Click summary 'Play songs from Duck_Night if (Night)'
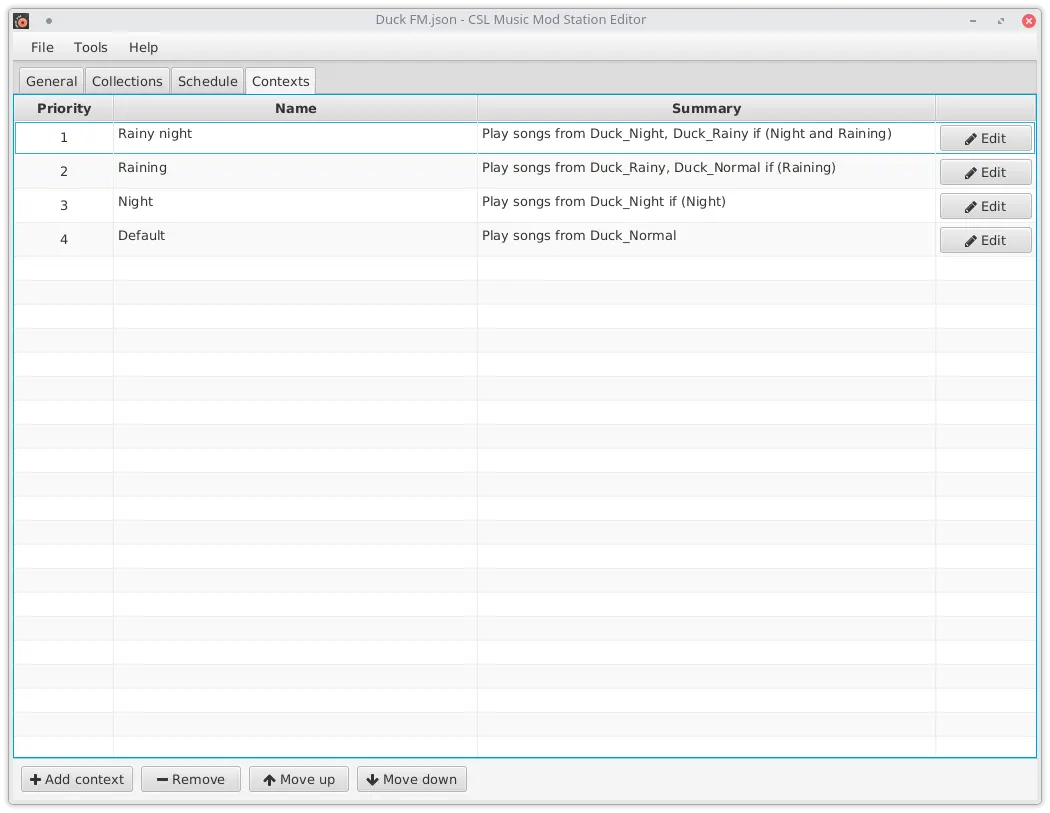 pyautogui.click(x=603, y=202)
